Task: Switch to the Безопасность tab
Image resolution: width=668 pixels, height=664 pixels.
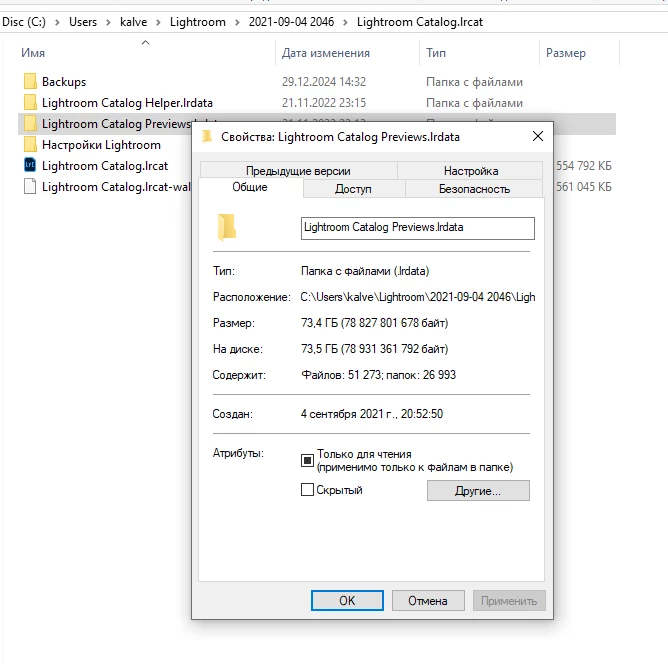Action: [474, 189]
